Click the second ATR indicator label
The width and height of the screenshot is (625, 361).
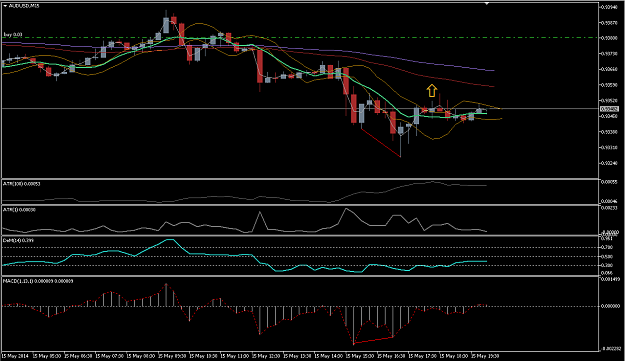pyautogui.click(x=19, y=209)
